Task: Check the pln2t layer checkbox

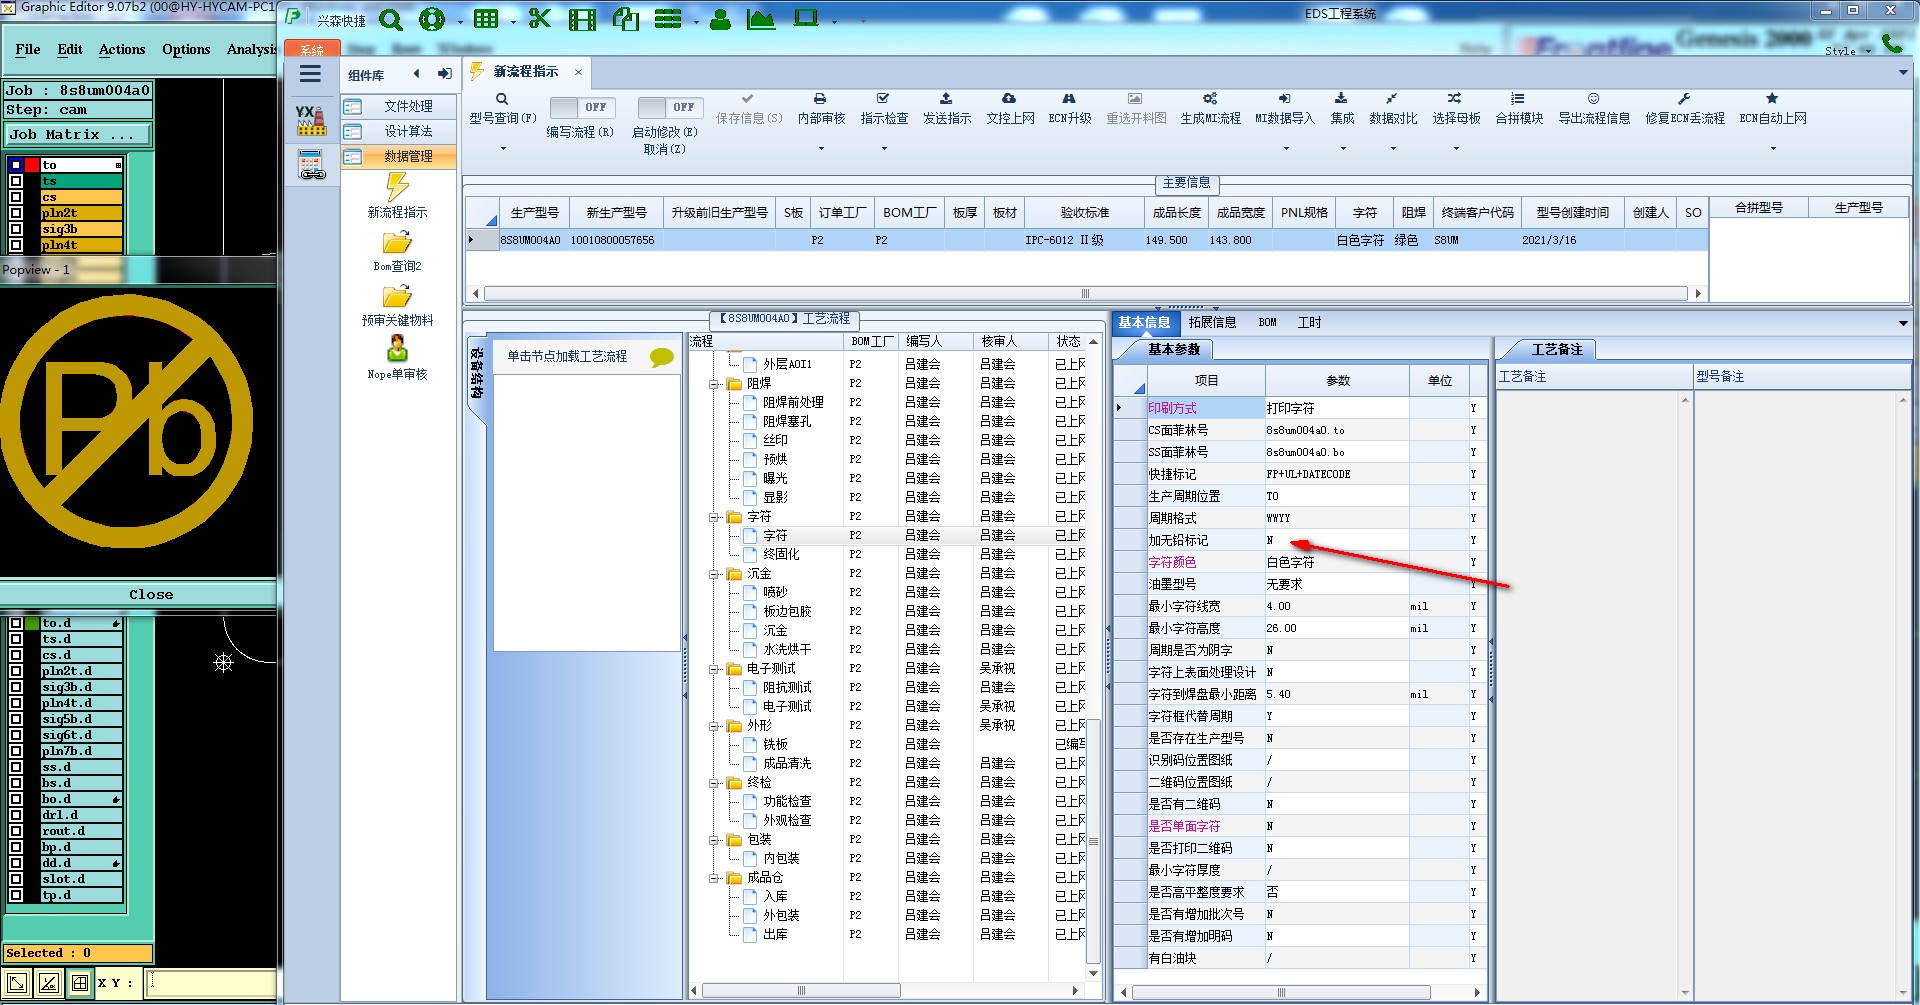Action: point(16,213)
